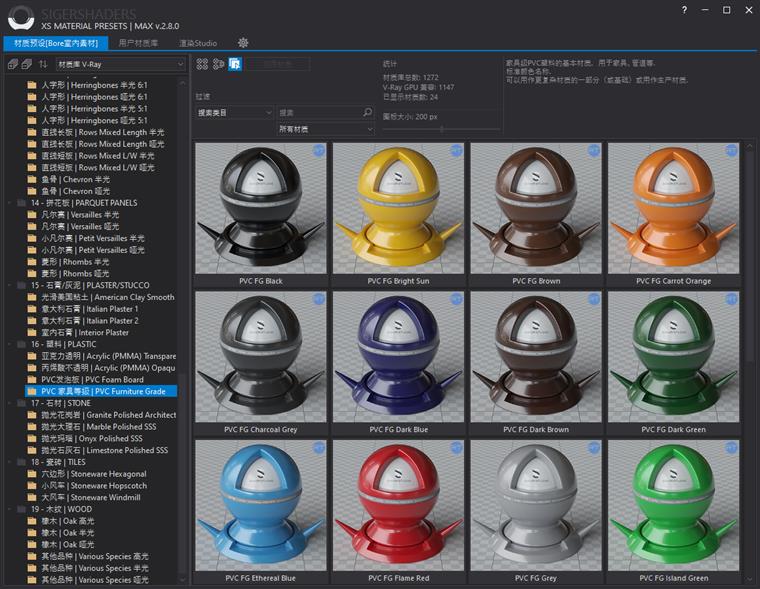Switch to the circles-with-arrow view icon
The height and width of the screenshot is (589, 760).
click(x=218, y=64)
